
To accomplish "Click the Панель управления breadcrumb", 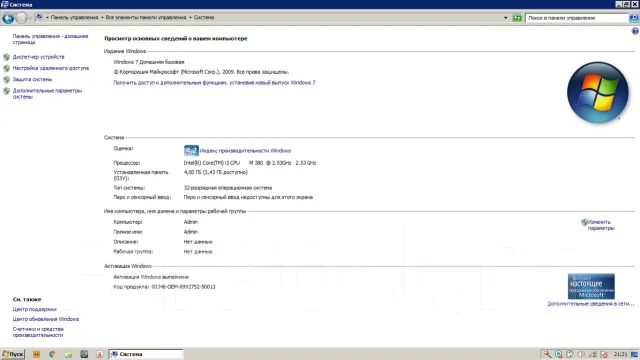I will [74, 18].
